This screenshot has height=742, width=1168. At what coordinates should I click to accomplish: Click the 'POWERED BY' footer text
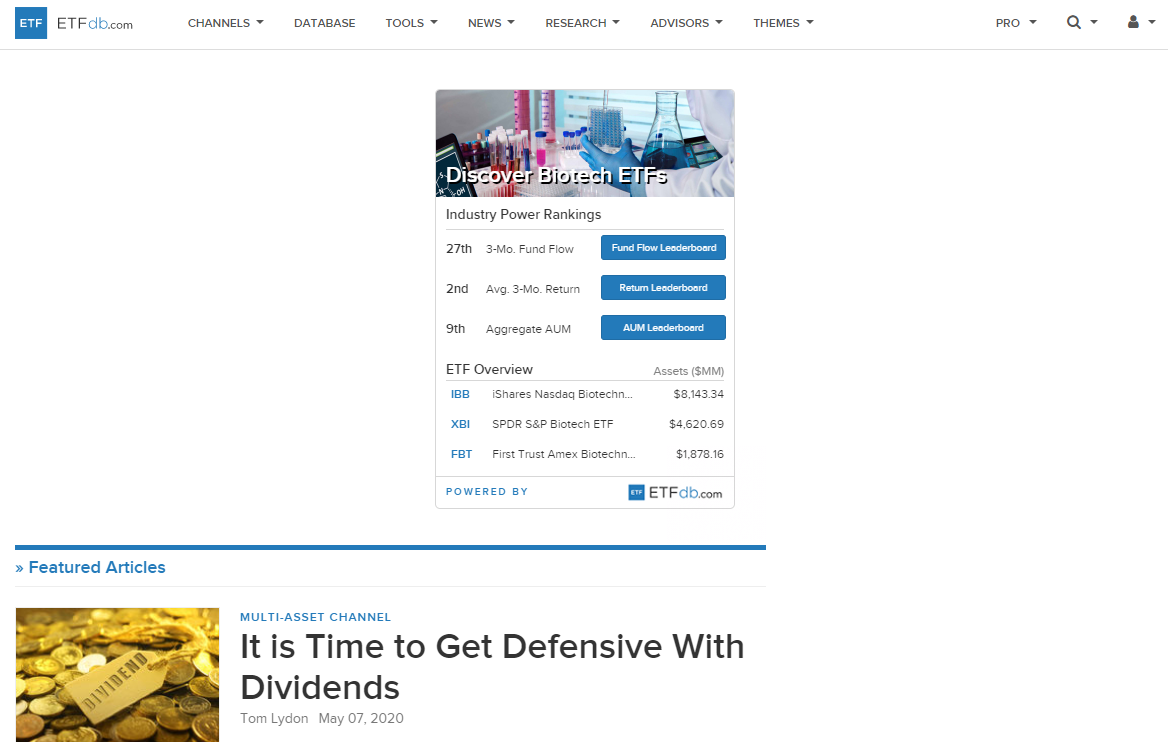point(487,492)
